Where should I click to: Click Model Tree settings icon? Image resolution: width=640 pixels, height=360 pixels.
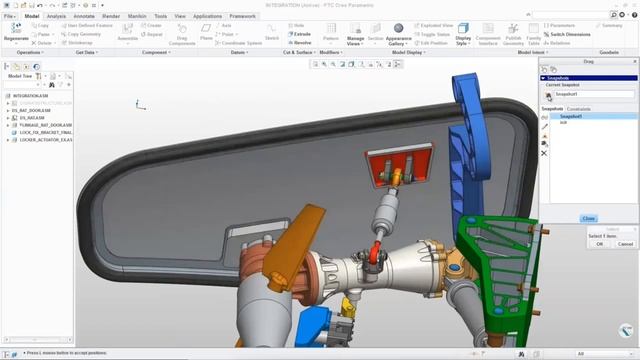(x=38, y=76)
